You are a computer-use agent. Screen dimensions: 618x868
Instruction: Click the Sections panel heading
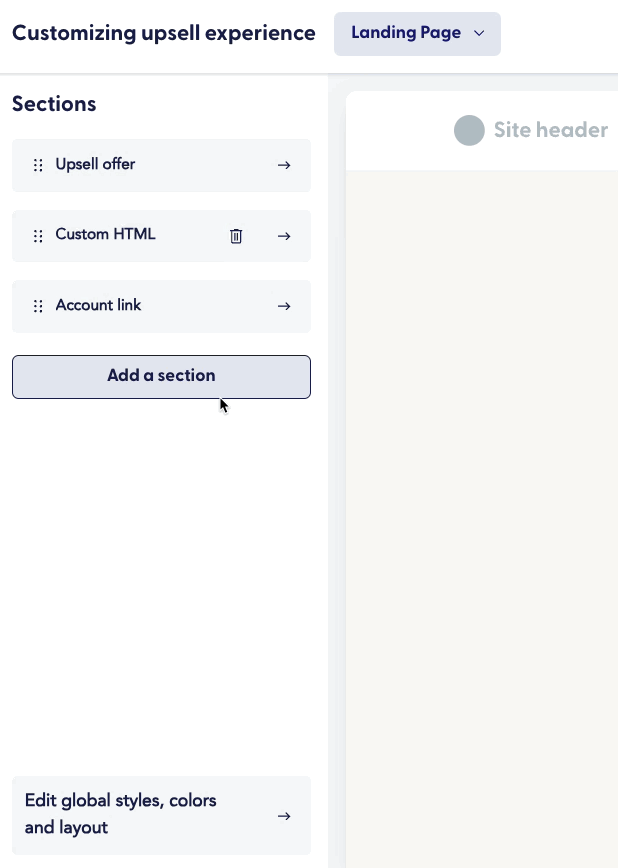[x=54, y=103]
